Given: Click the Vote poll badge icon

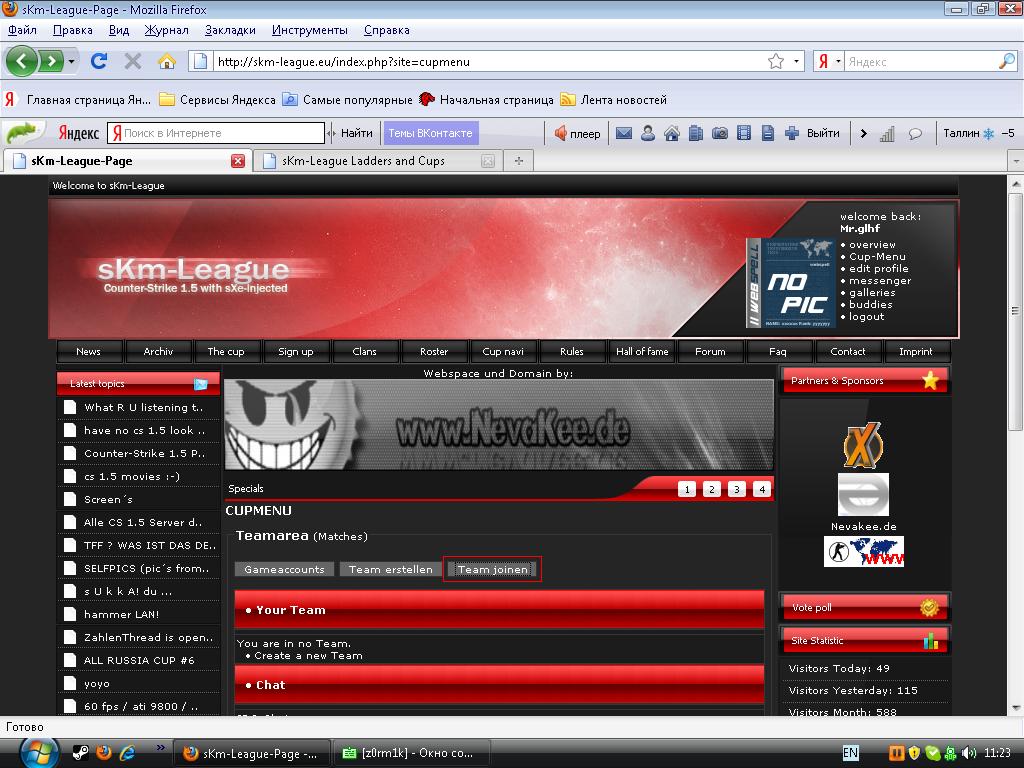Looking at the screenshot, I should [929, 607].
